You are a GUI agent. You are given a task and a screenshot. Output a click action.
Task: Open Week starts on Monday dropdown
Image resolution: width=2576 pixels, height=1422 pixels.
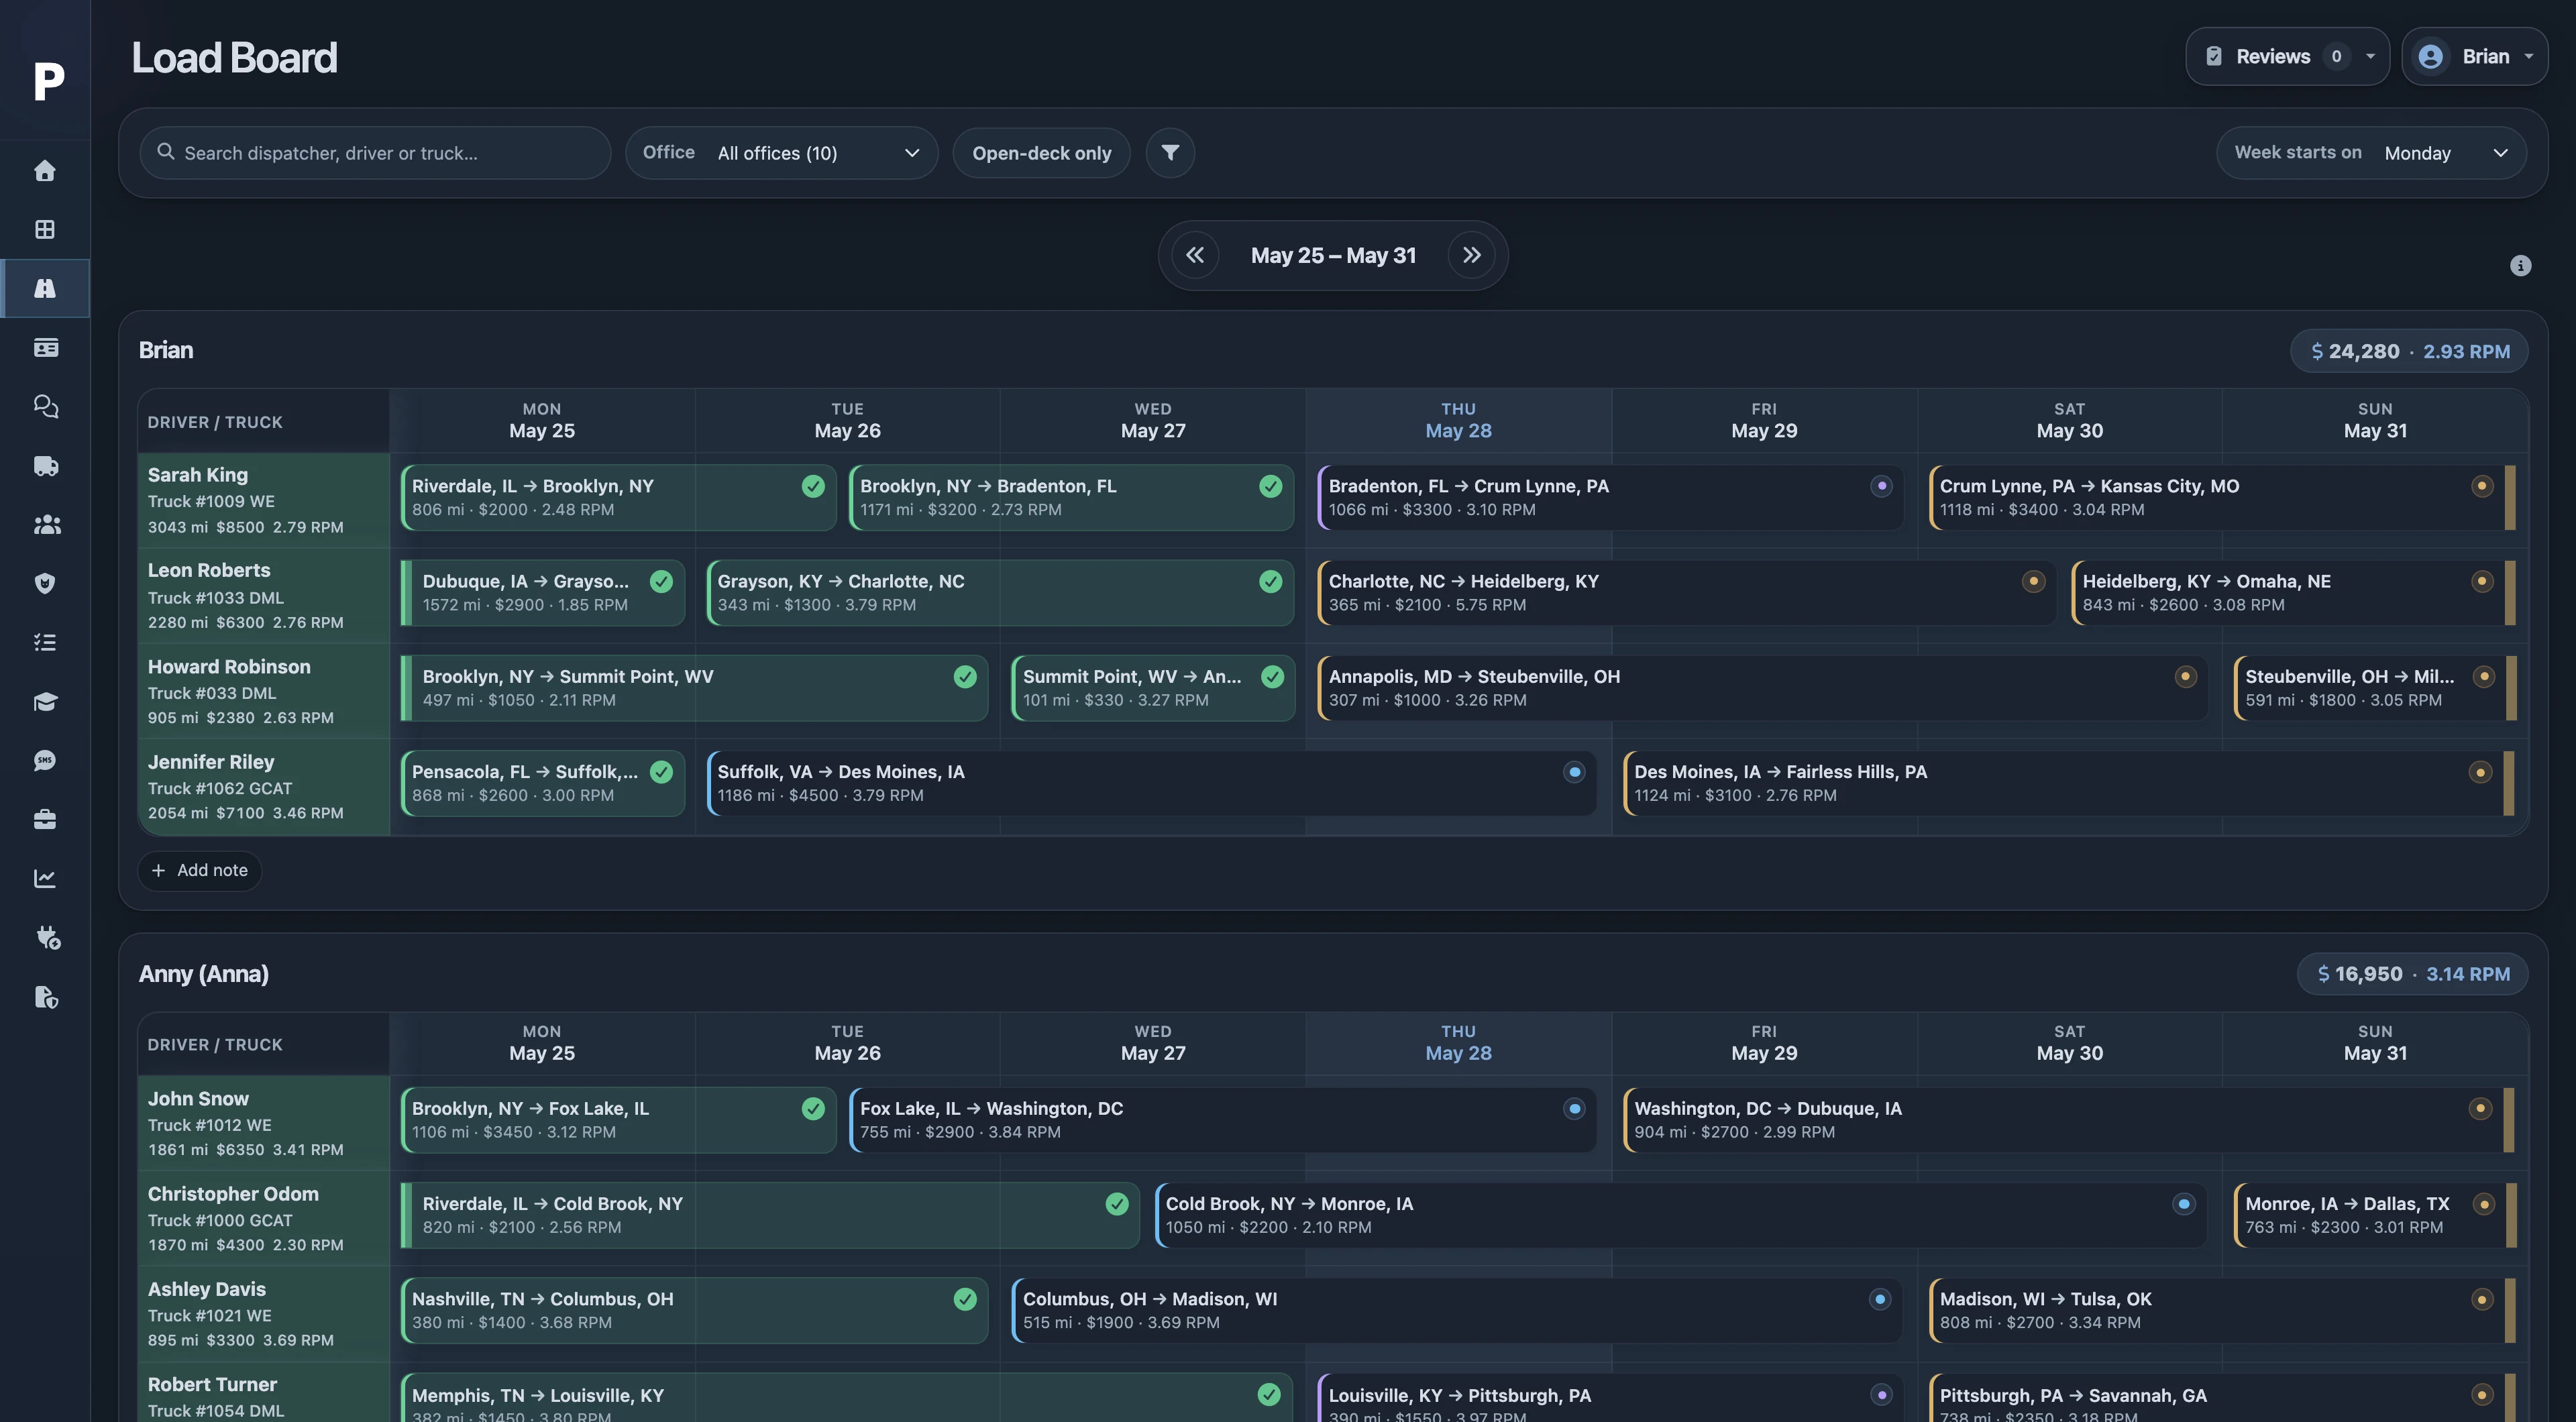click(x=2371, y=152)
